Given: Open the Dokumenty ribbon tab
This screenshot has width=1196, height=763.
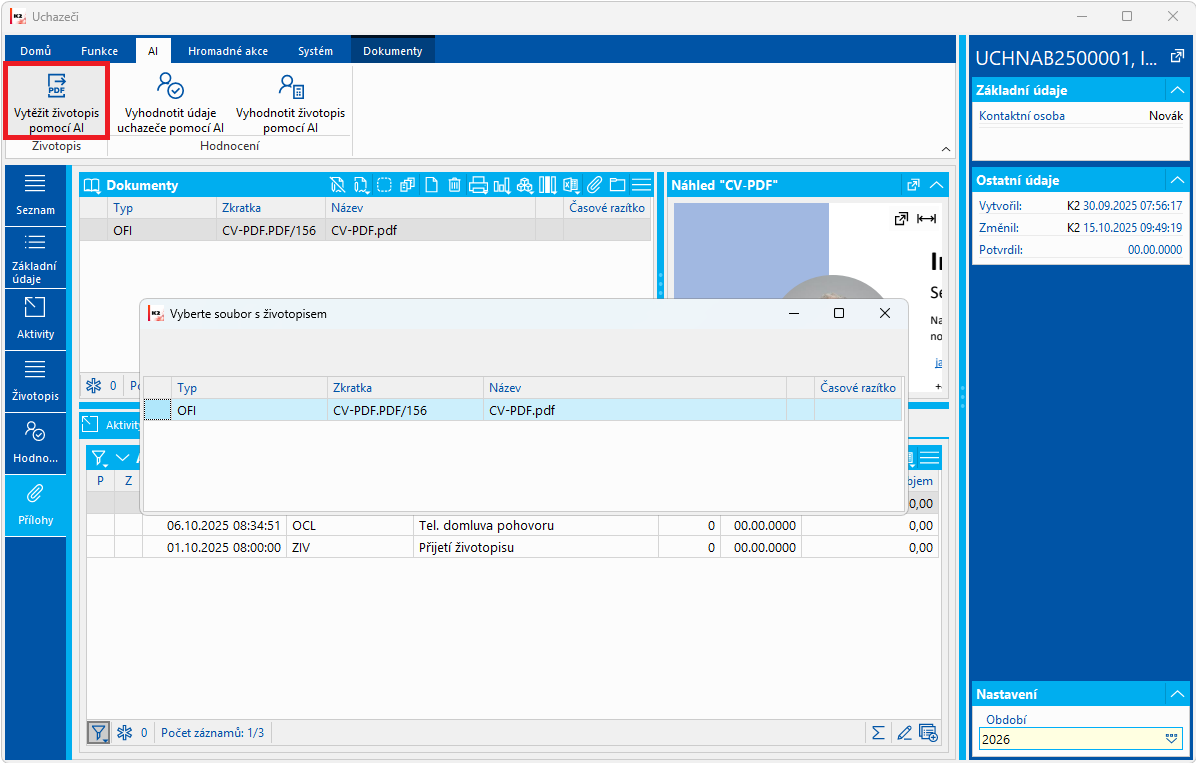Looking at the screenshot, I should tap(393, 51).
